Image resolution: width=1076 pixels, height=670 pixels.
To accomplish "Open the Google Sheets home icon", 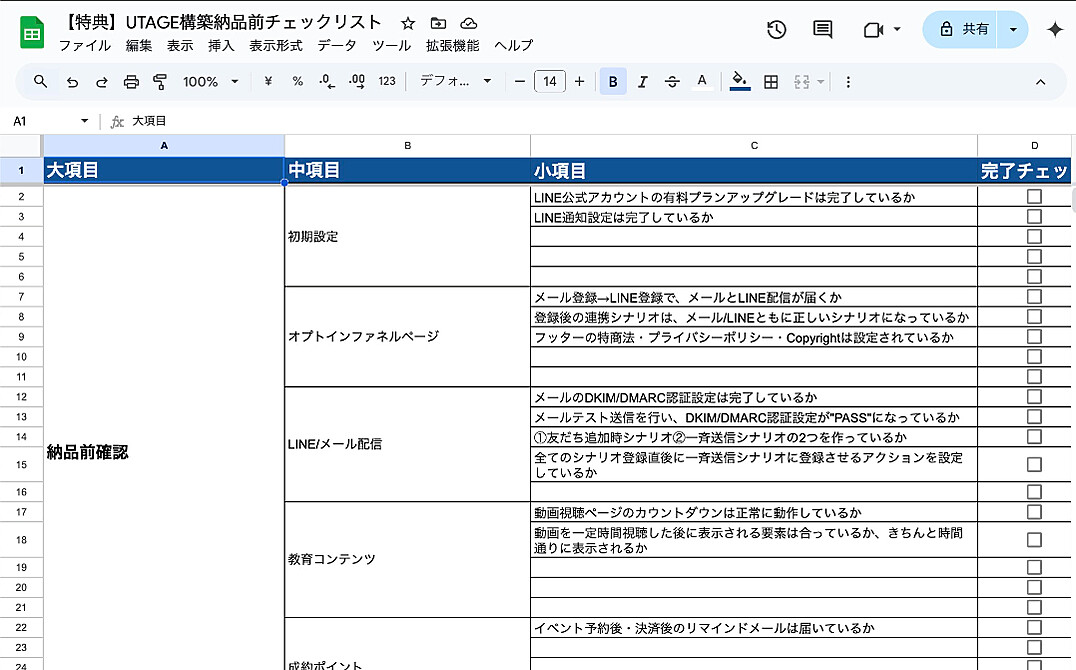I will pos(32,33).
